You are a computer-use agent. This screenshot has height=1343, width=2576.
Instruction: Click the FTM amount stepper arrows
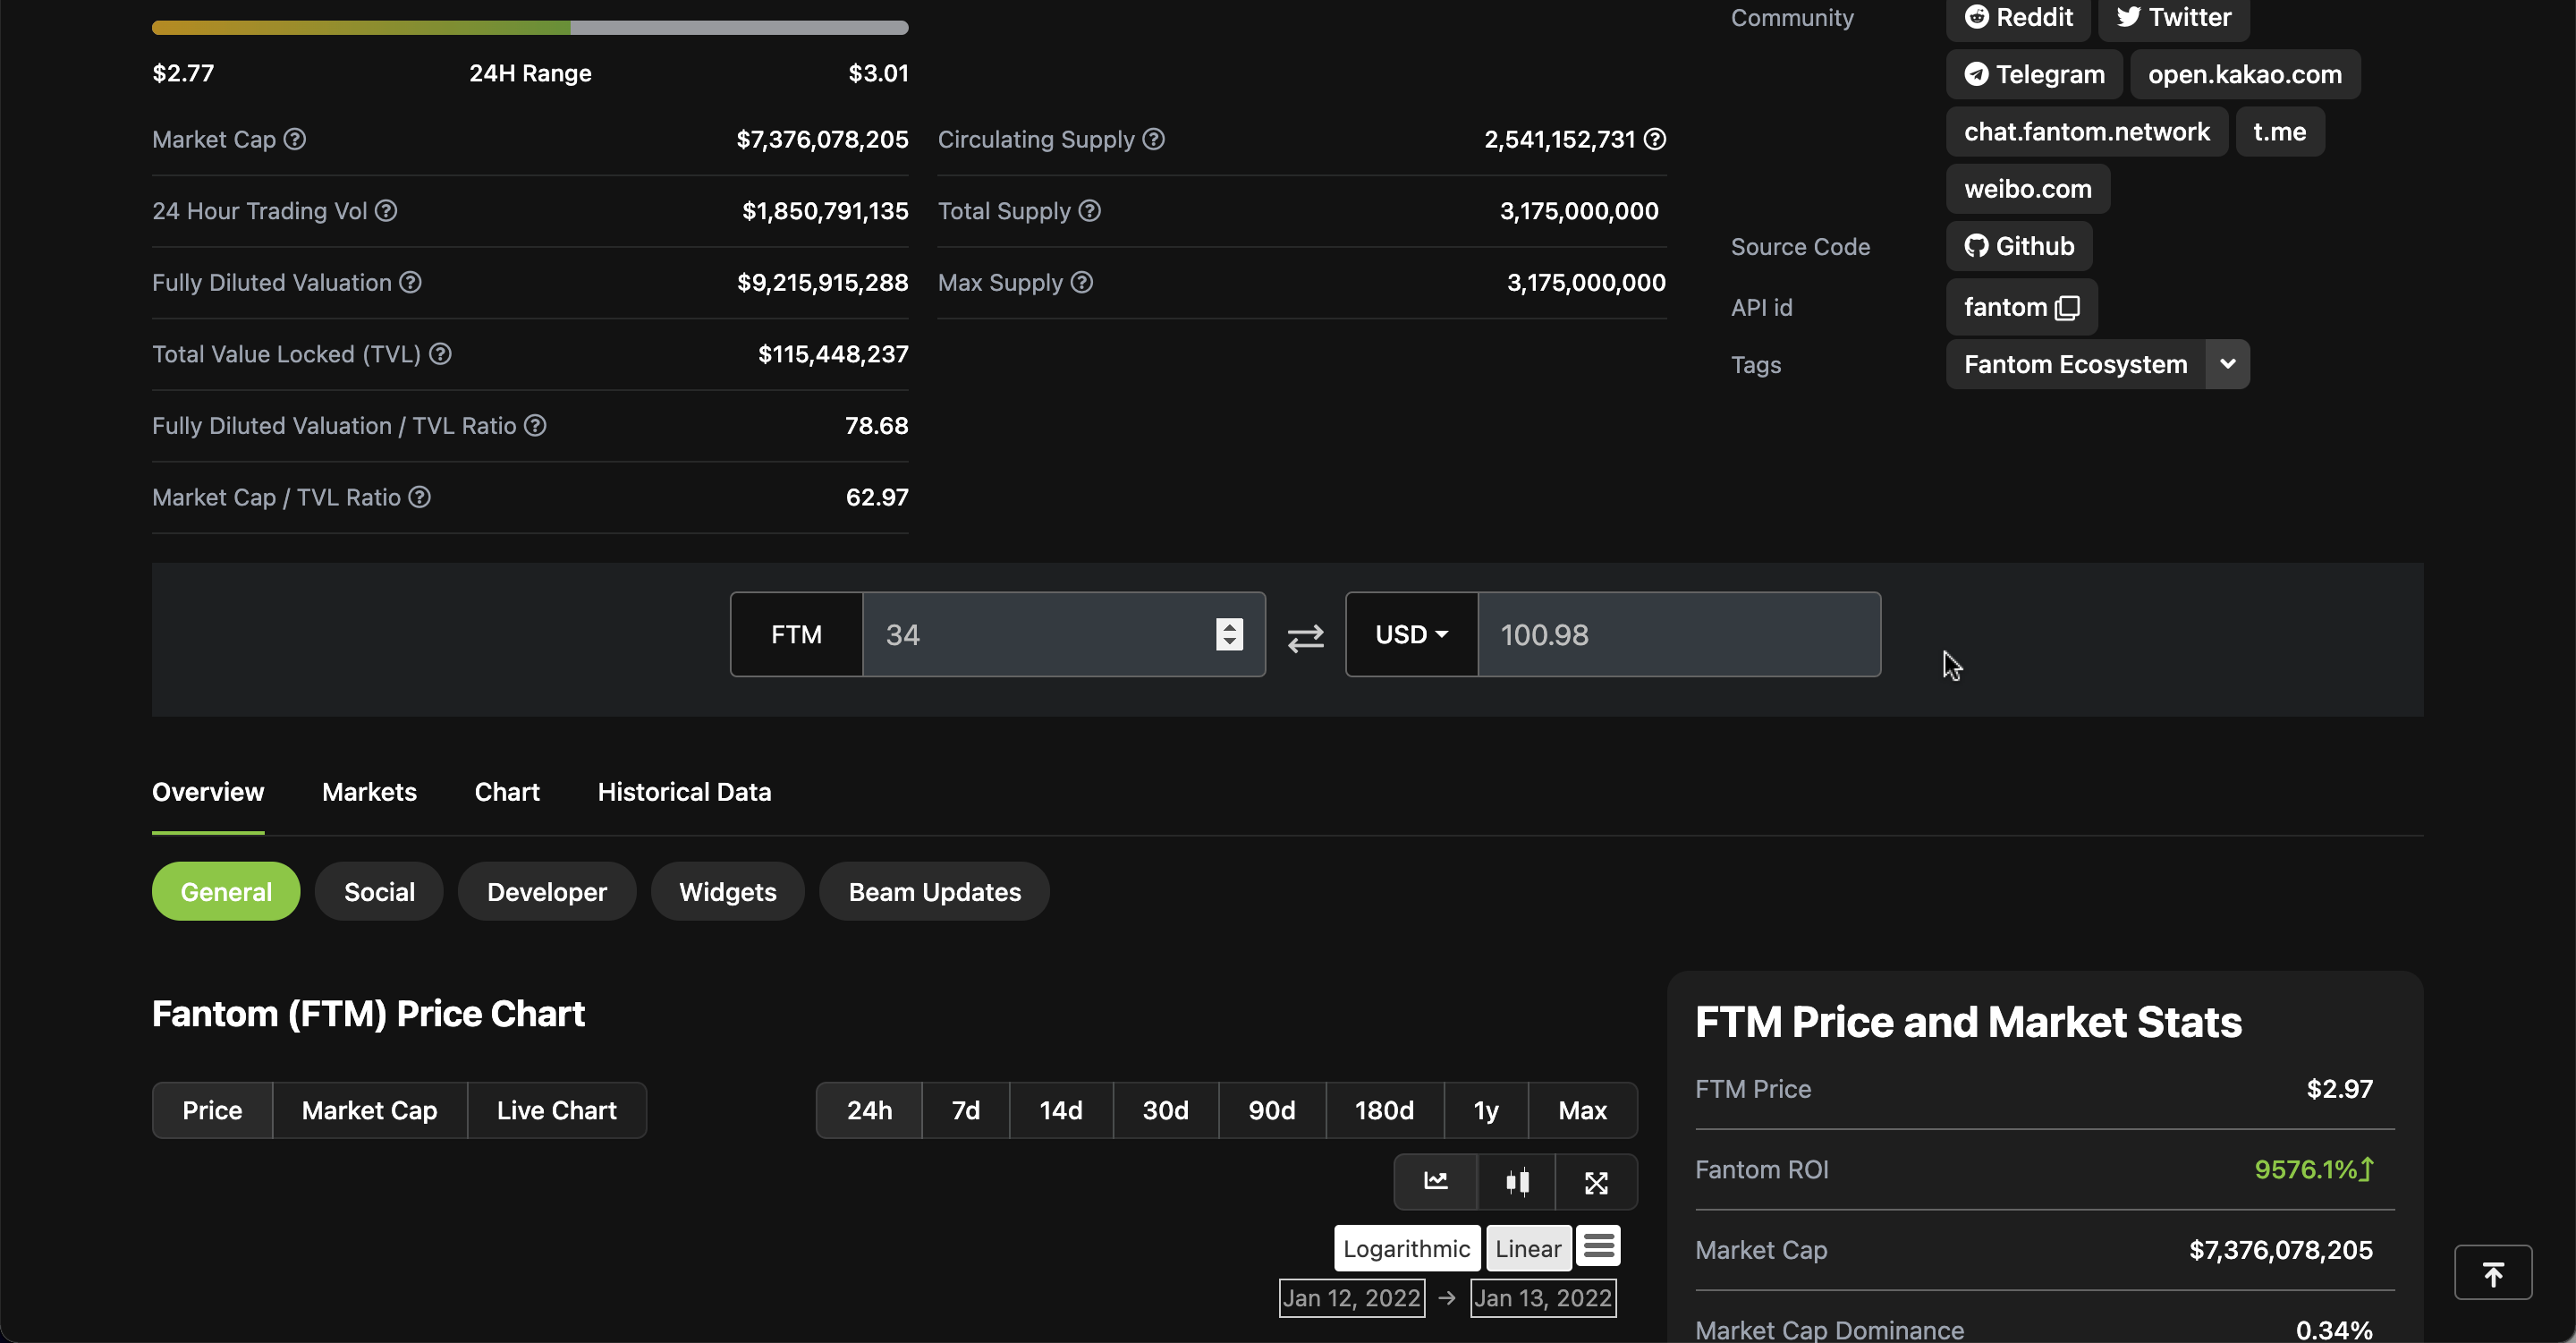(1229, 634)
